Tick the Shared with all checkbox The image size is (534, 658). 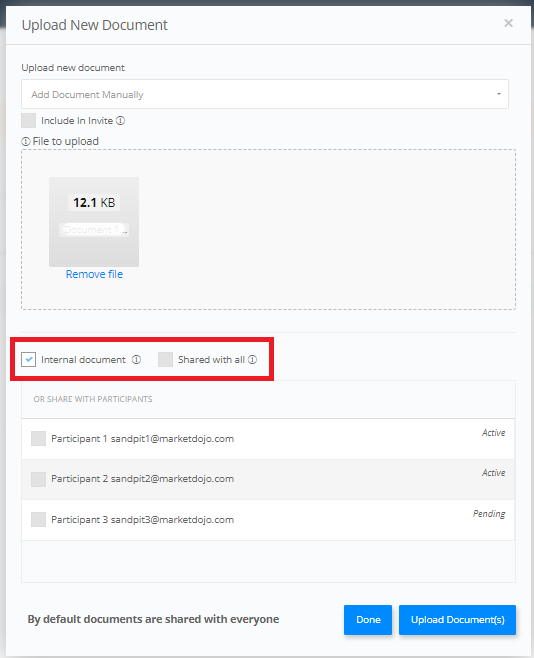pyautogui.click(x=165, y=360)
